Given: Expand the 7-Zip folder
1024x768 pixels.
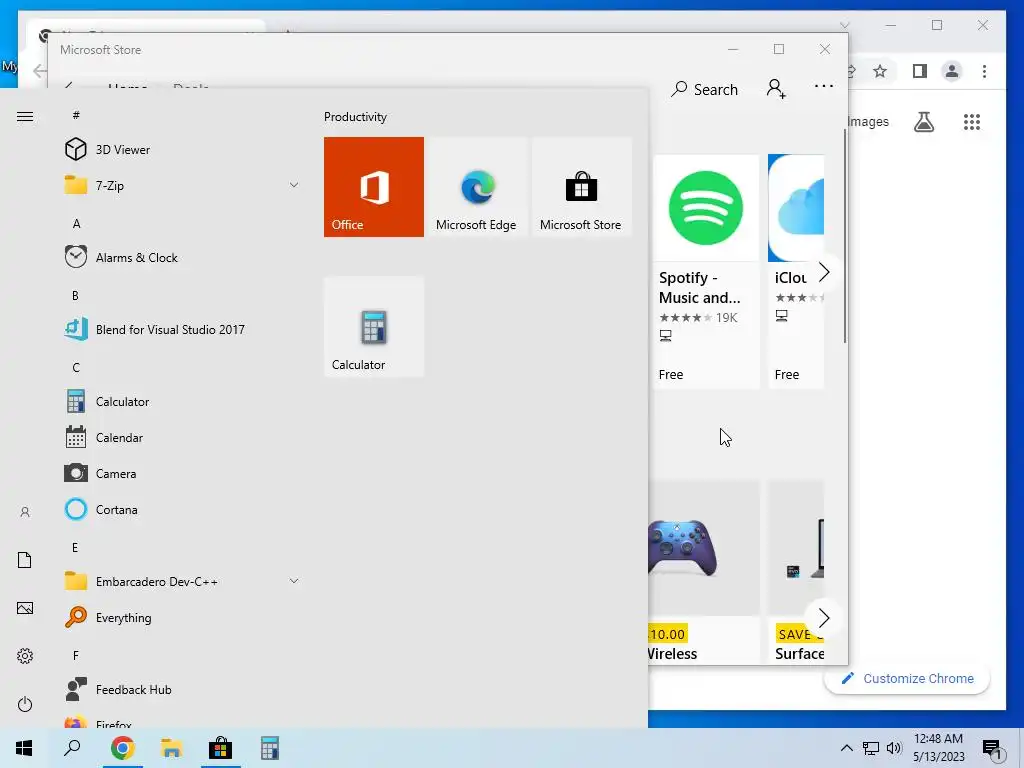Looking at the screenshot, I should coord(182,185).
